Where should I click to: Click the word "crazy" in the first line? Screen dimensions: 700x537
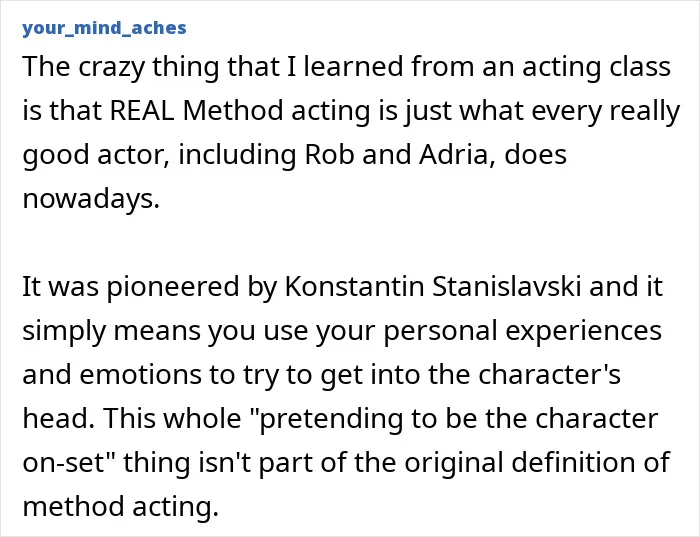coord(112,66)
